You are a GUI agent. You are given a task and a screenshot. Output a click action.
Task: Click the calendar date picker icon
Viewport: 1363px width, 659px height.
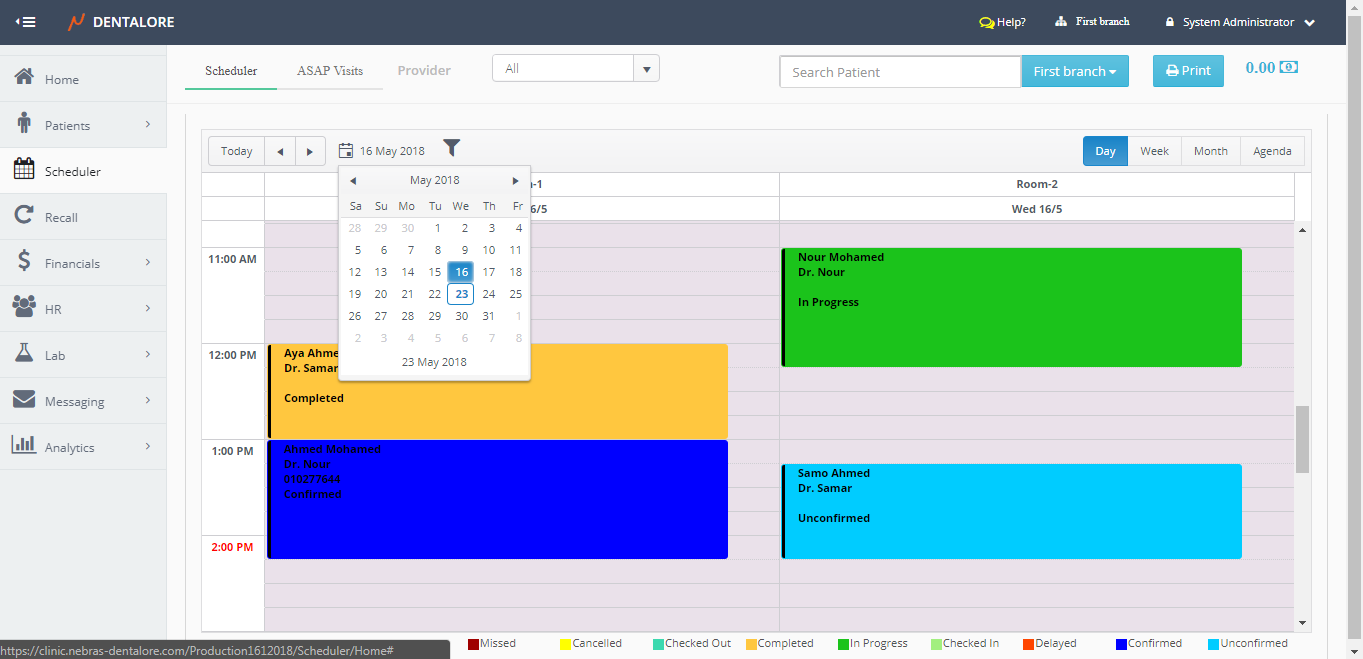click(346, 151)
